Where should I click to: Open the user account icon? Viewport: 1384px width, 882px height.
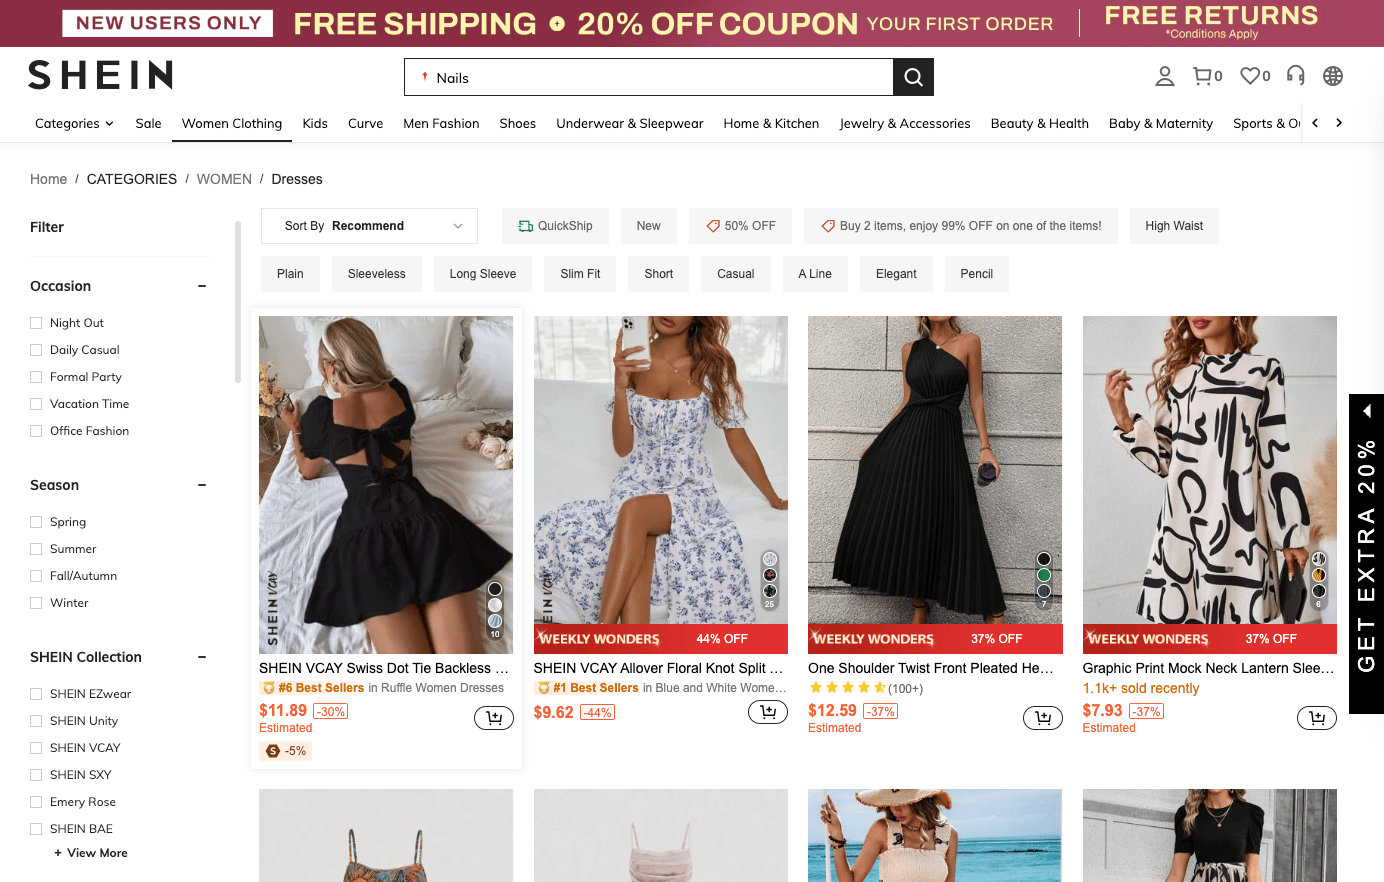click(1165, 76)
